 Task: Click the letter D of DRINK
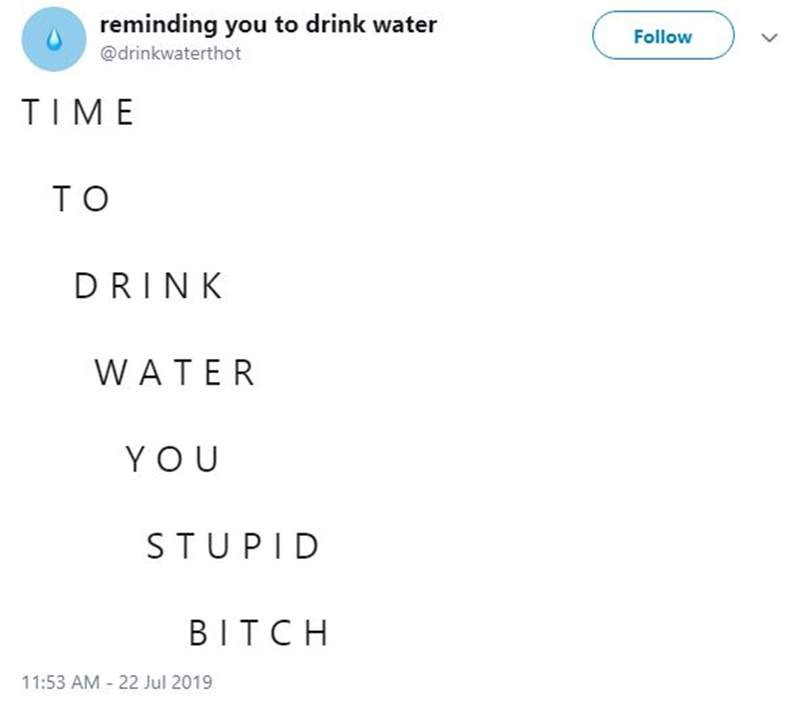(x=86, y=287)
